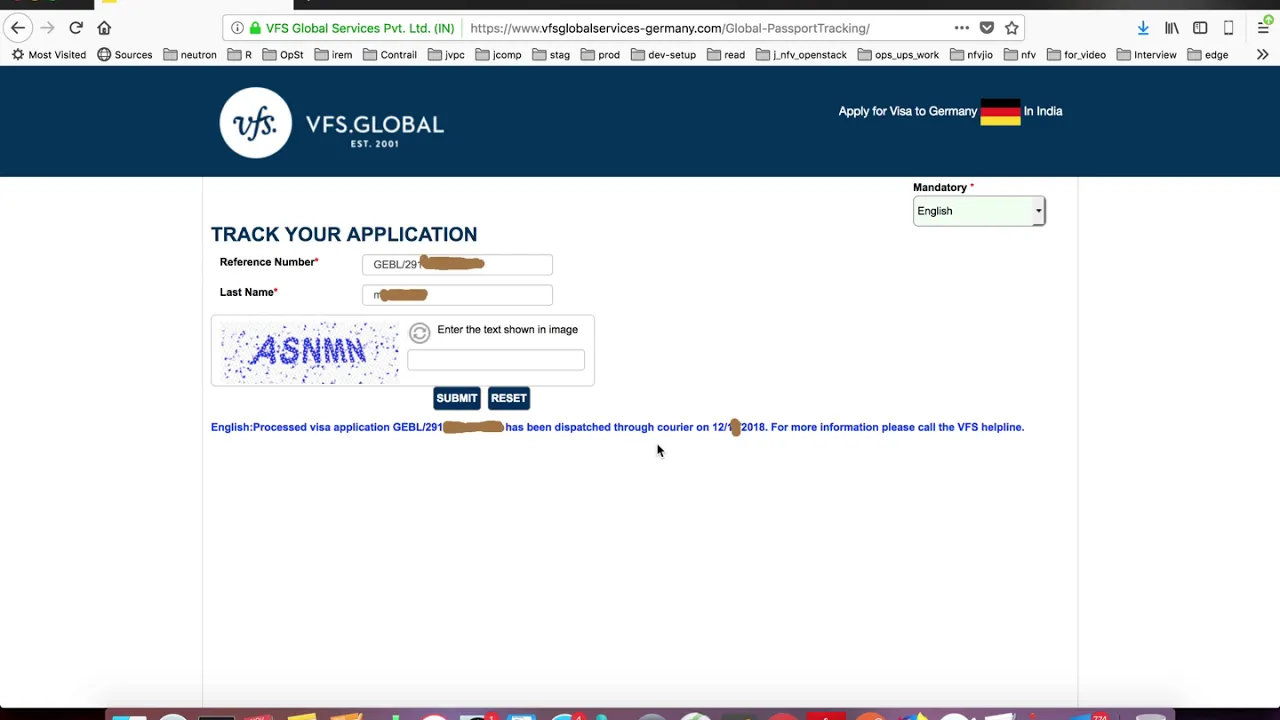Screen dimensions: 1280x720
Task: Click the VFS Global logo
Action: 332,123
